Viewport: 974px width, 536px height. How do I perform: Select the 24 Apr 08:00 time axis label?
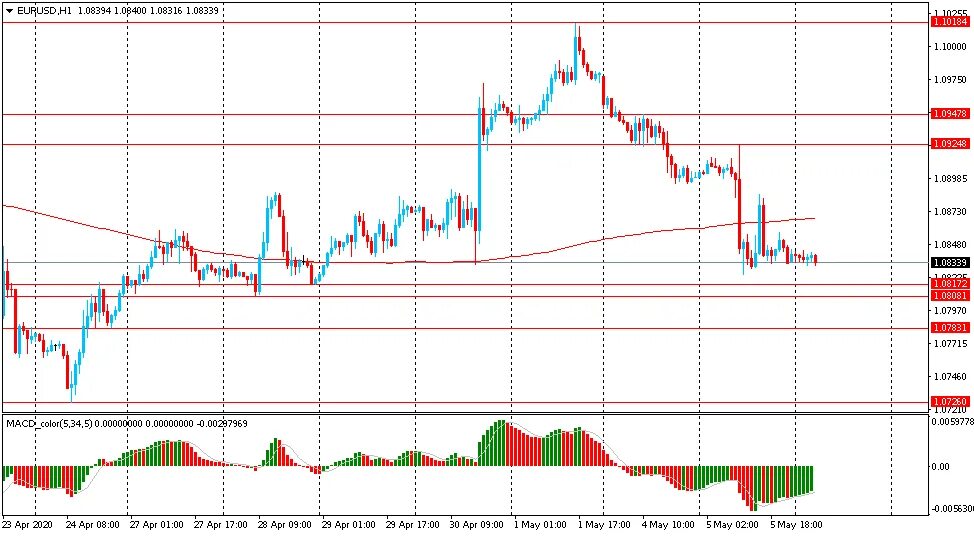(93, 525)
